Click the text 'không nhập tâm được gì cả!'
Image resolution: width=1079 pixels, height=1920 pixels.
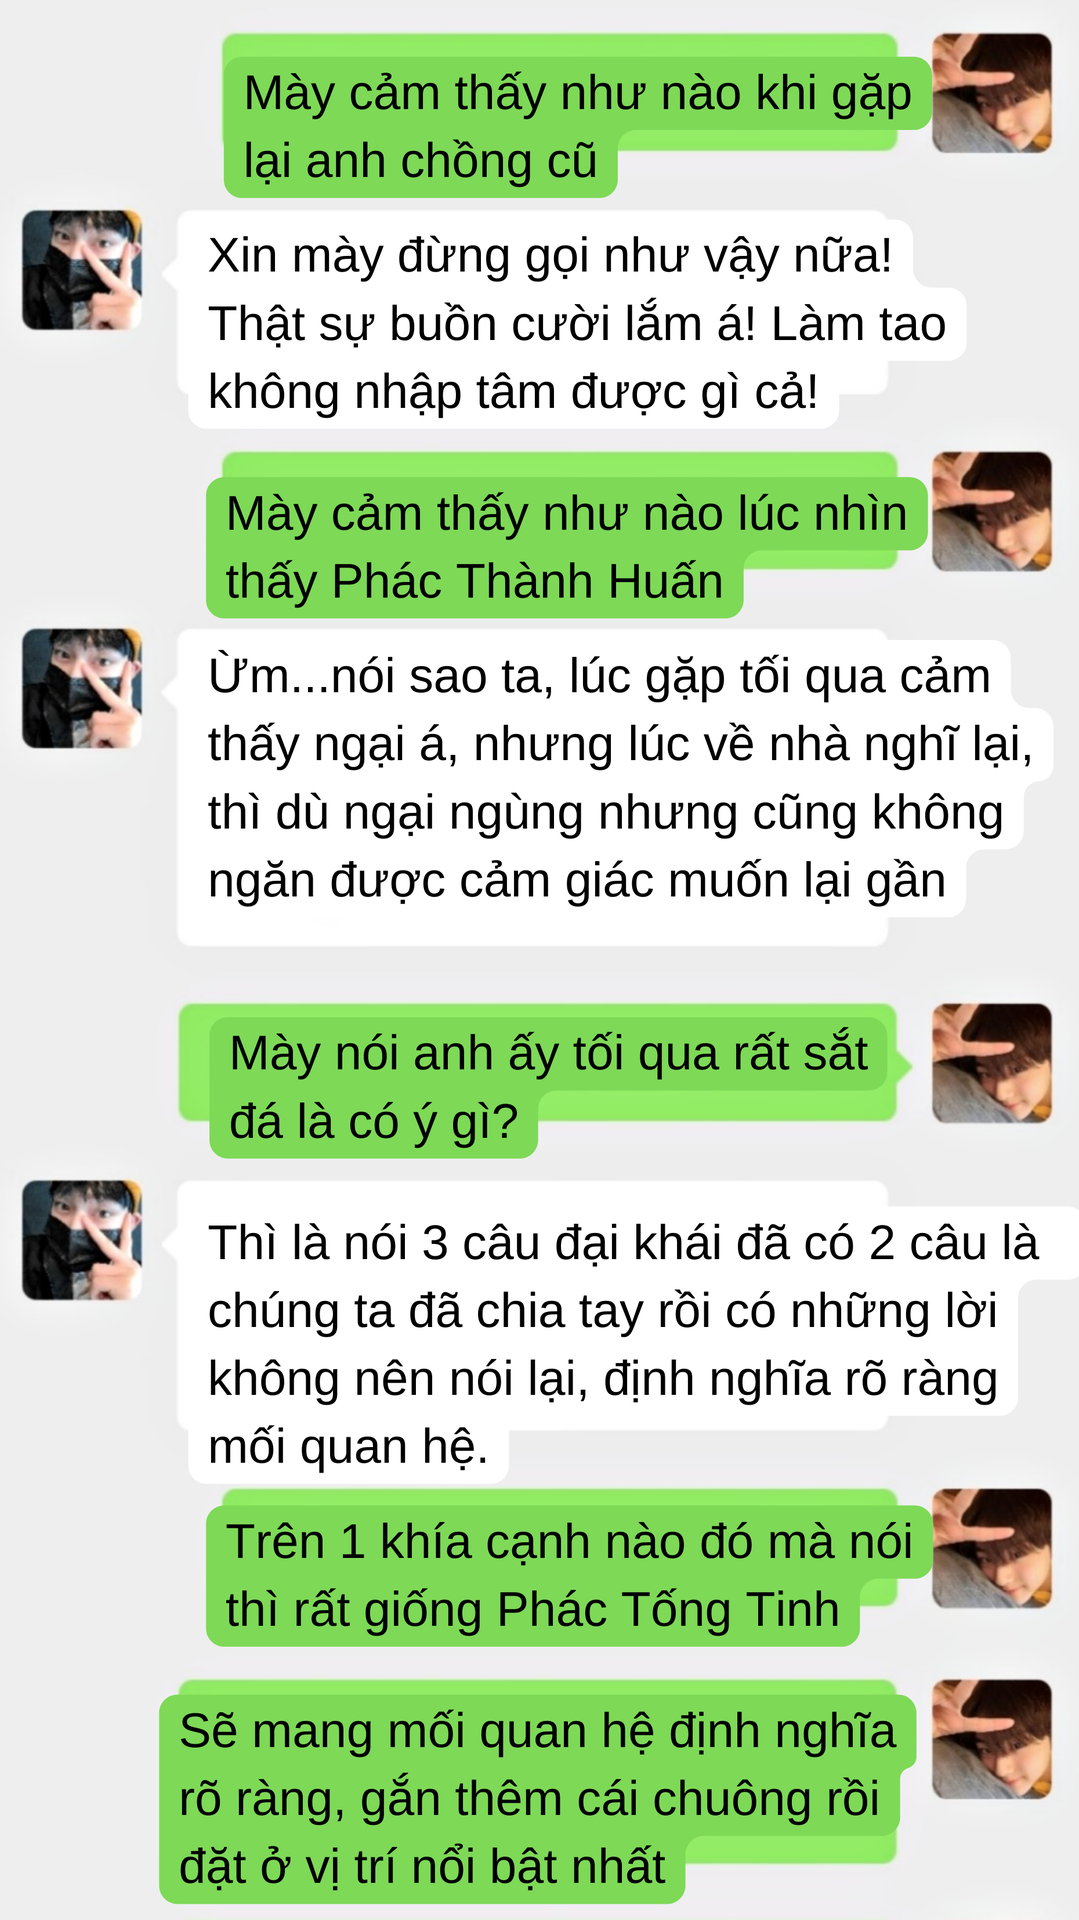pyautogui.click(x=513, y=392)
